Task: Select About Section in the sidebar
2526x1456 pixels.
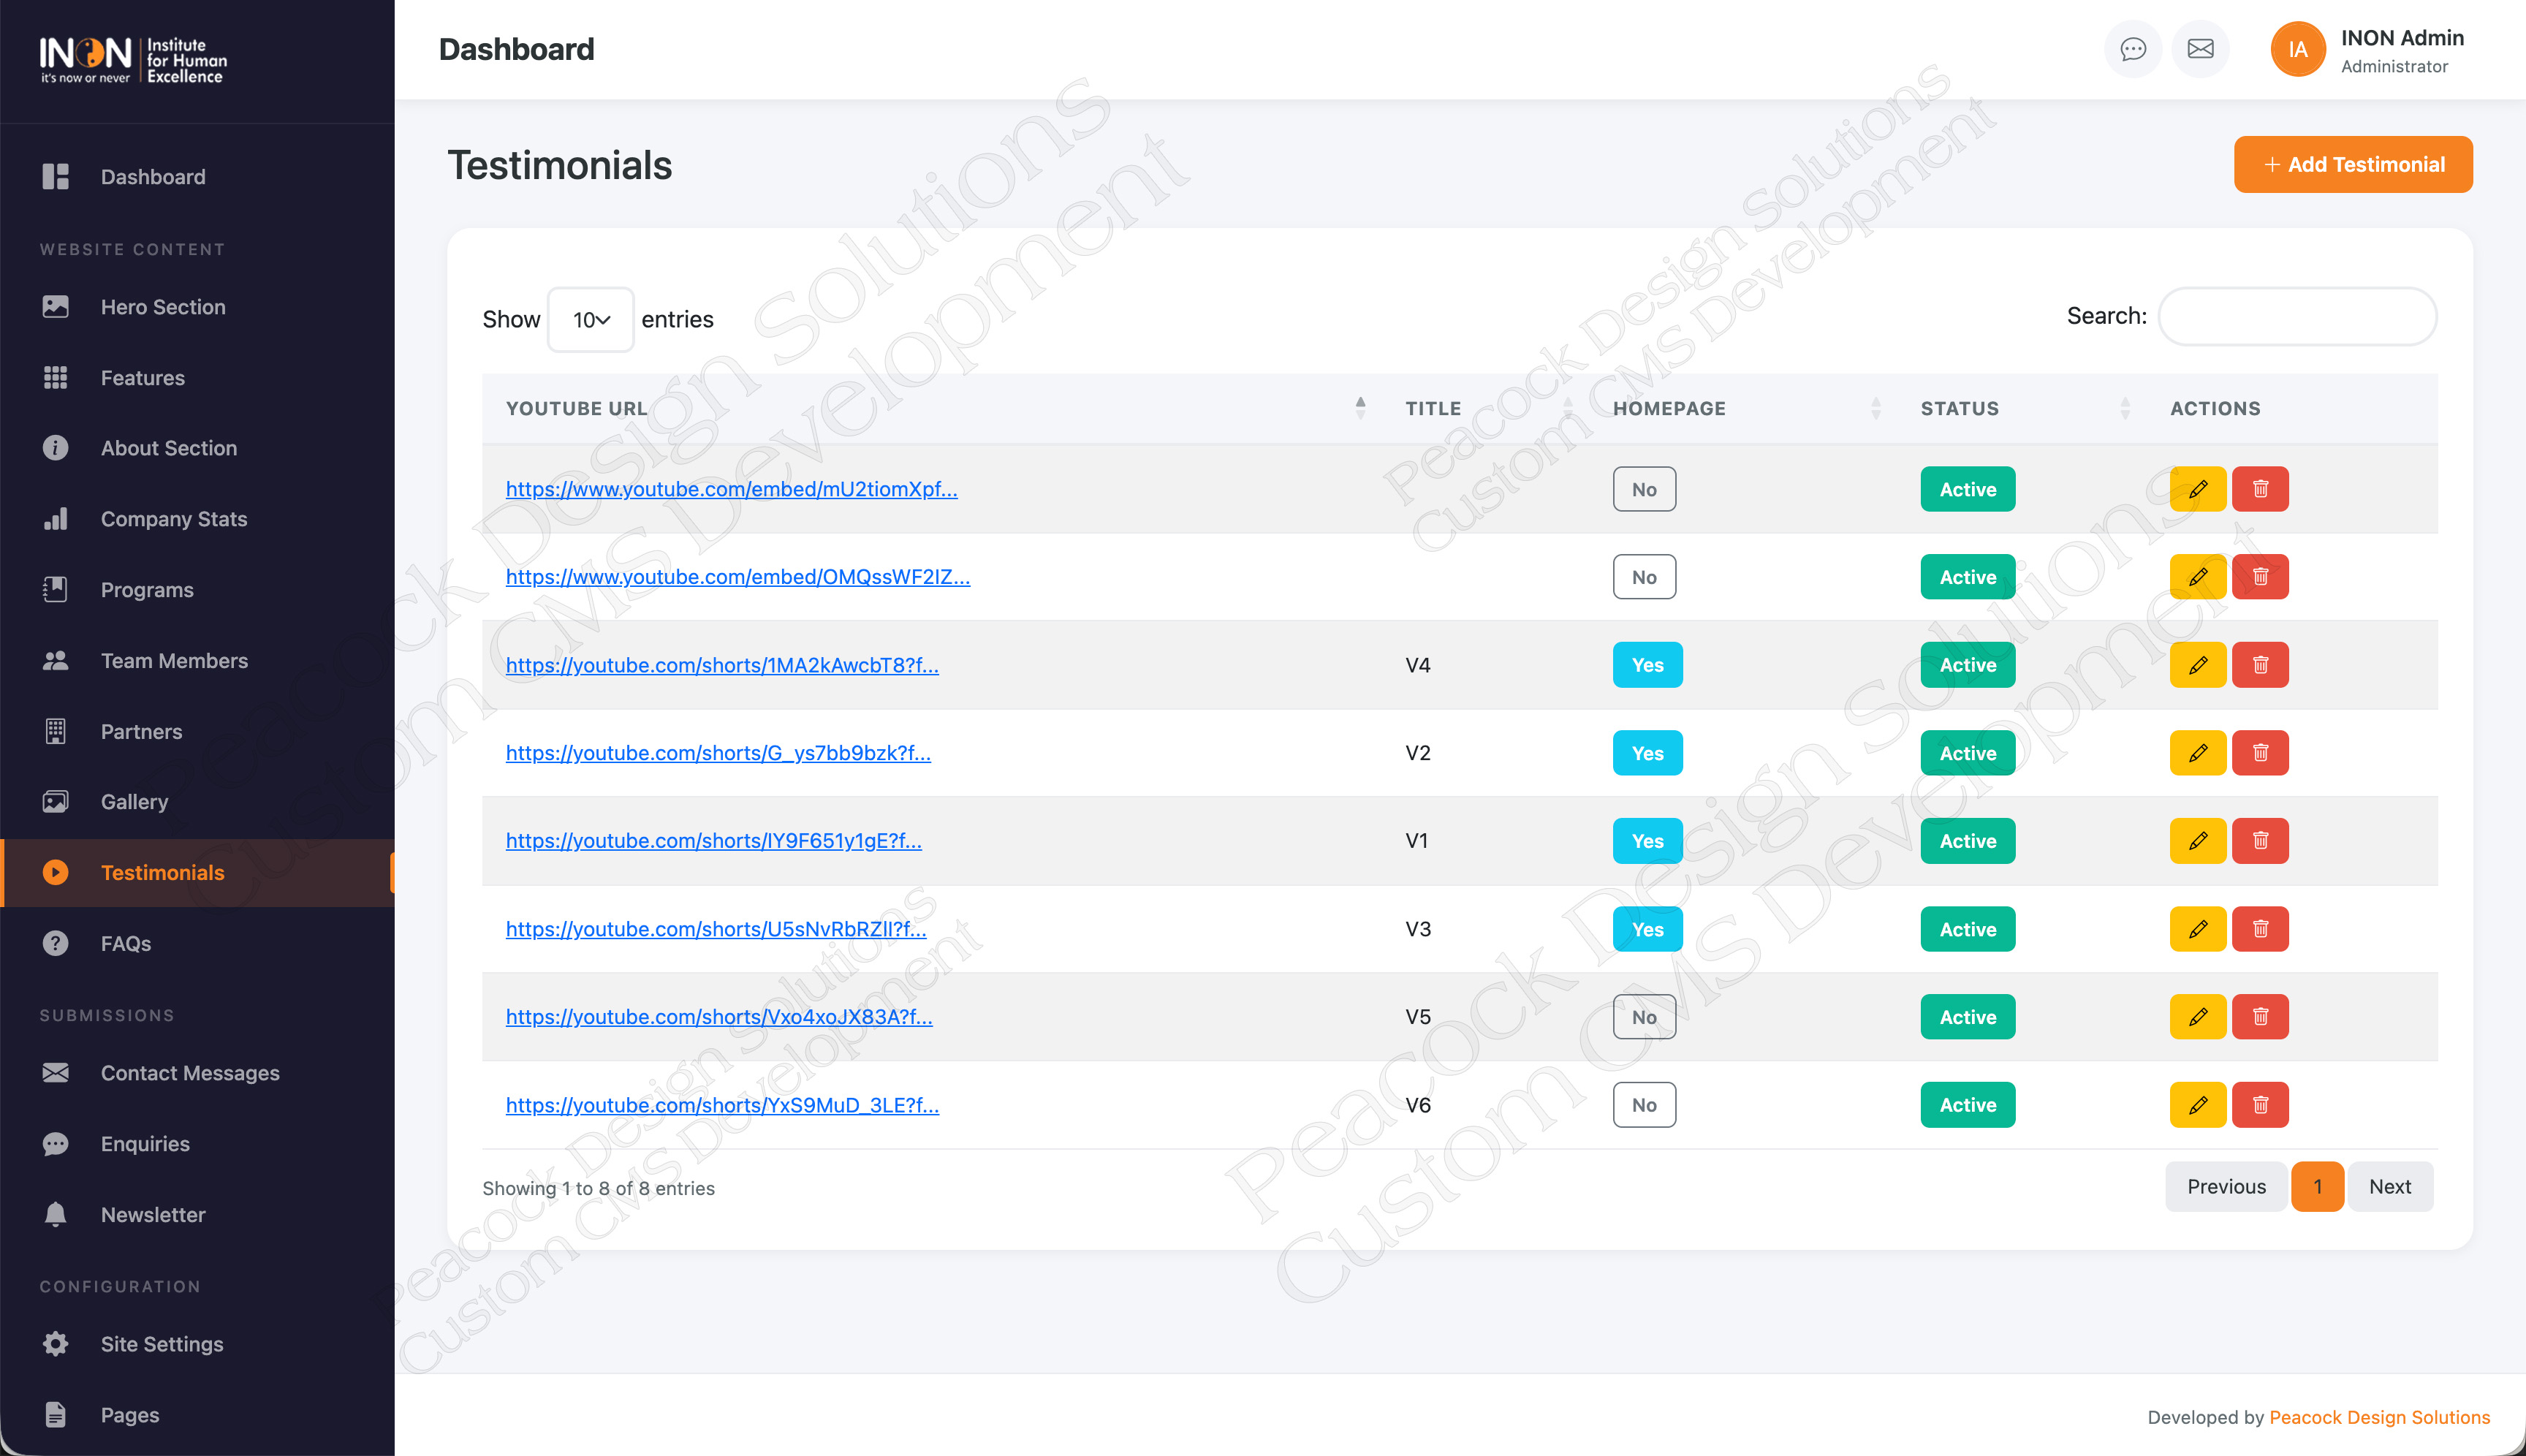Action: pos(197,448)
